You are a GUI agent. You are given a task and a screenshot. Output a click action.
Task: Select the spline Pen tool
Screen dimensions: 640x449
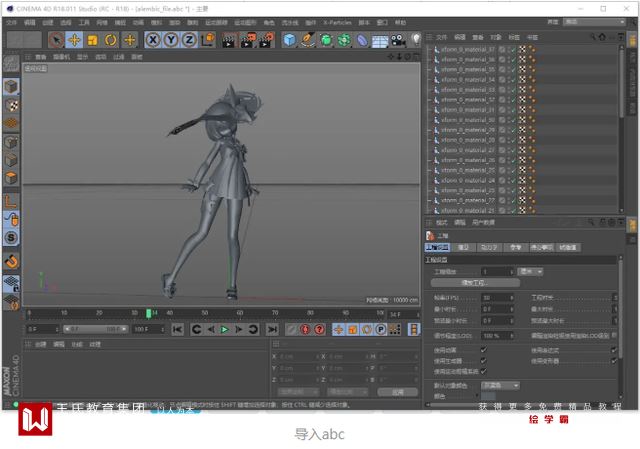(x=307, y=40)
